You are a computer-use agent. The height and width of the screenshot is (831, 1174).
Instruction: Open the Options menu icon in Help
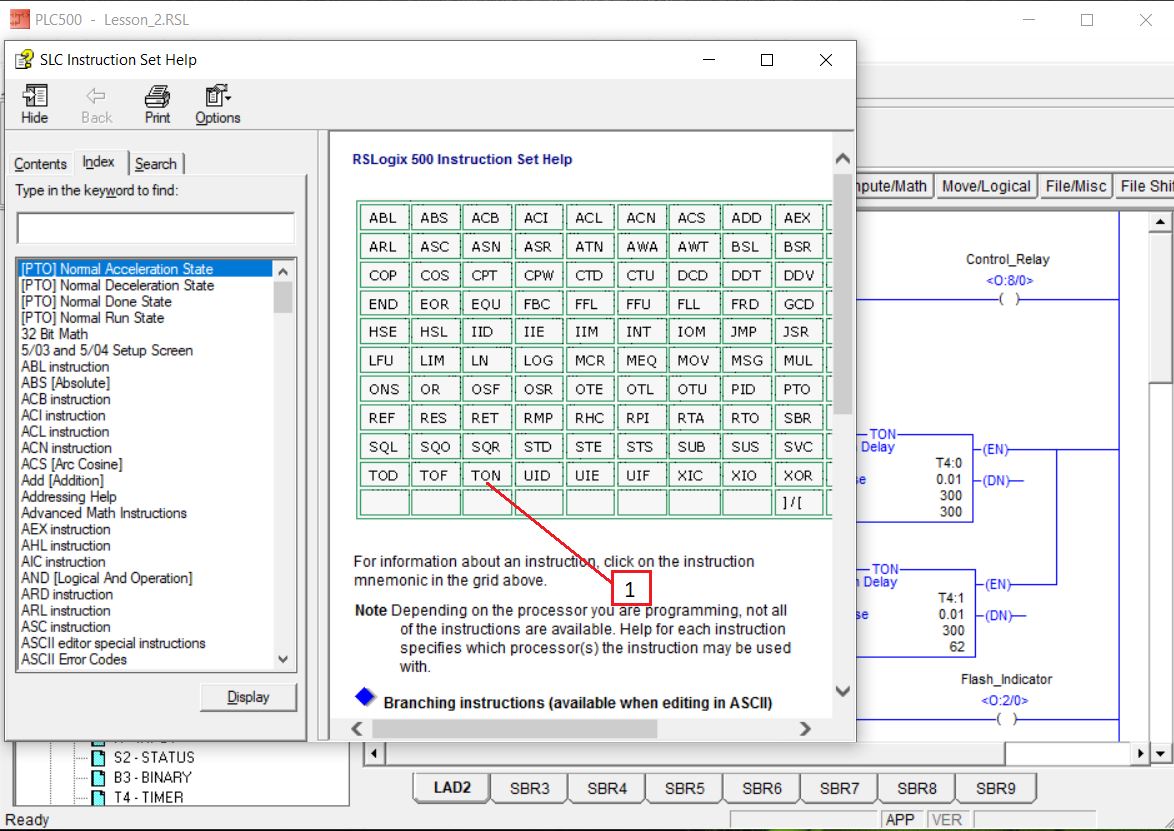pyautogui.click(x=218, y=104)
